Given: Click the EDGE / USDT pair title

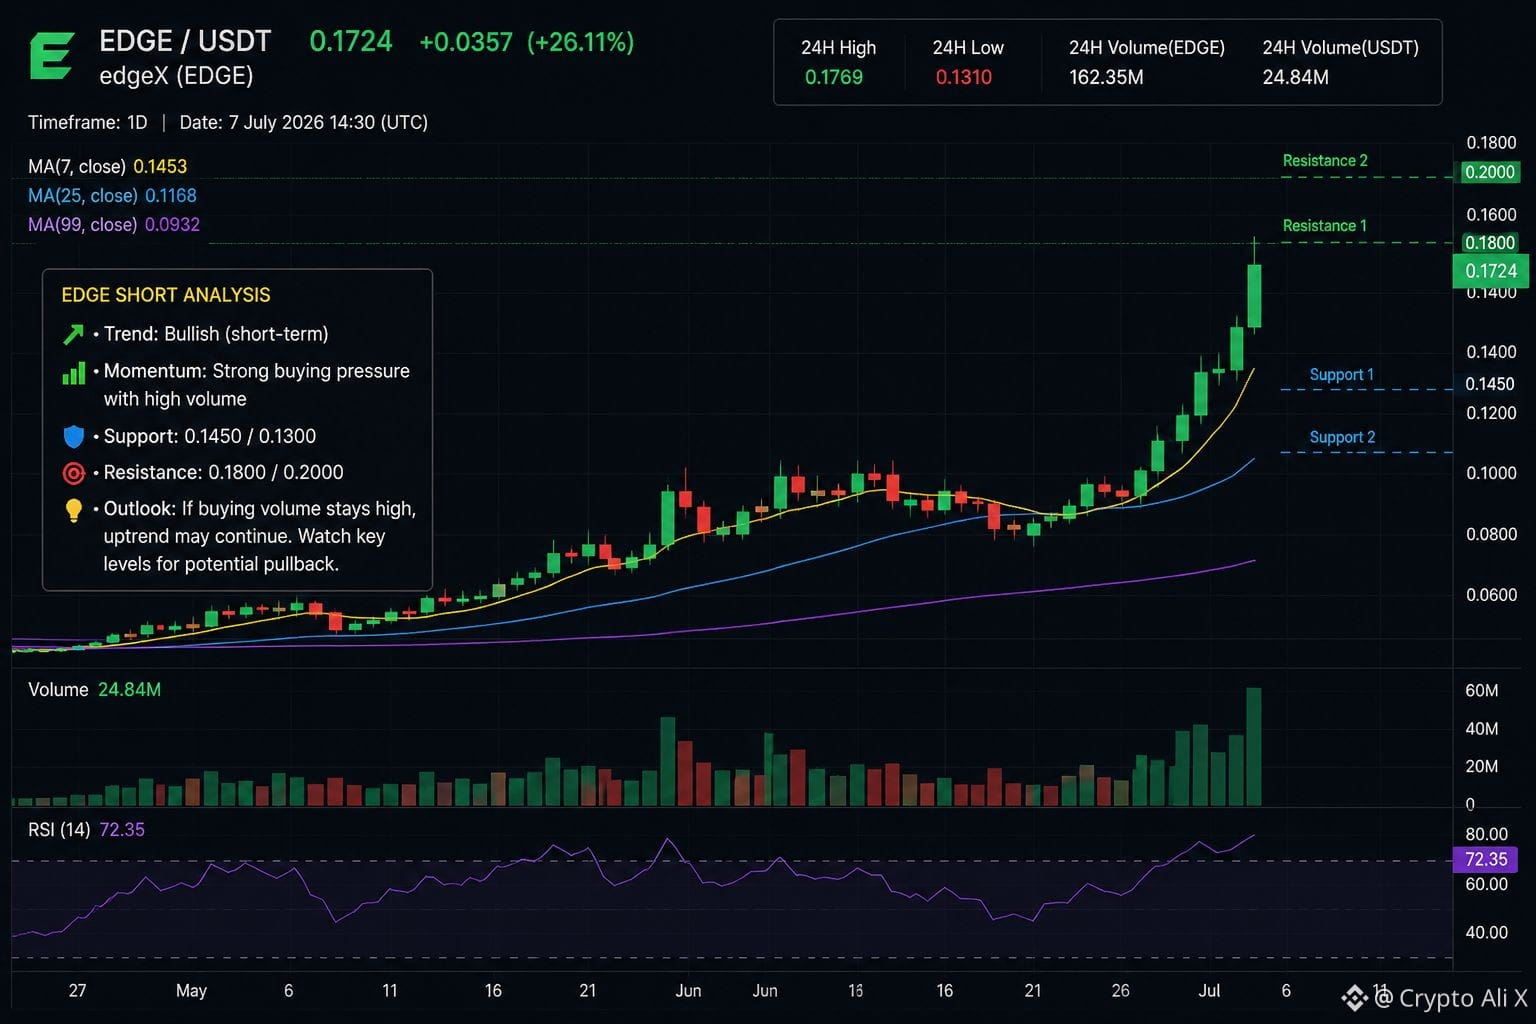Looking at the screenshot, I should coord(185,41).
